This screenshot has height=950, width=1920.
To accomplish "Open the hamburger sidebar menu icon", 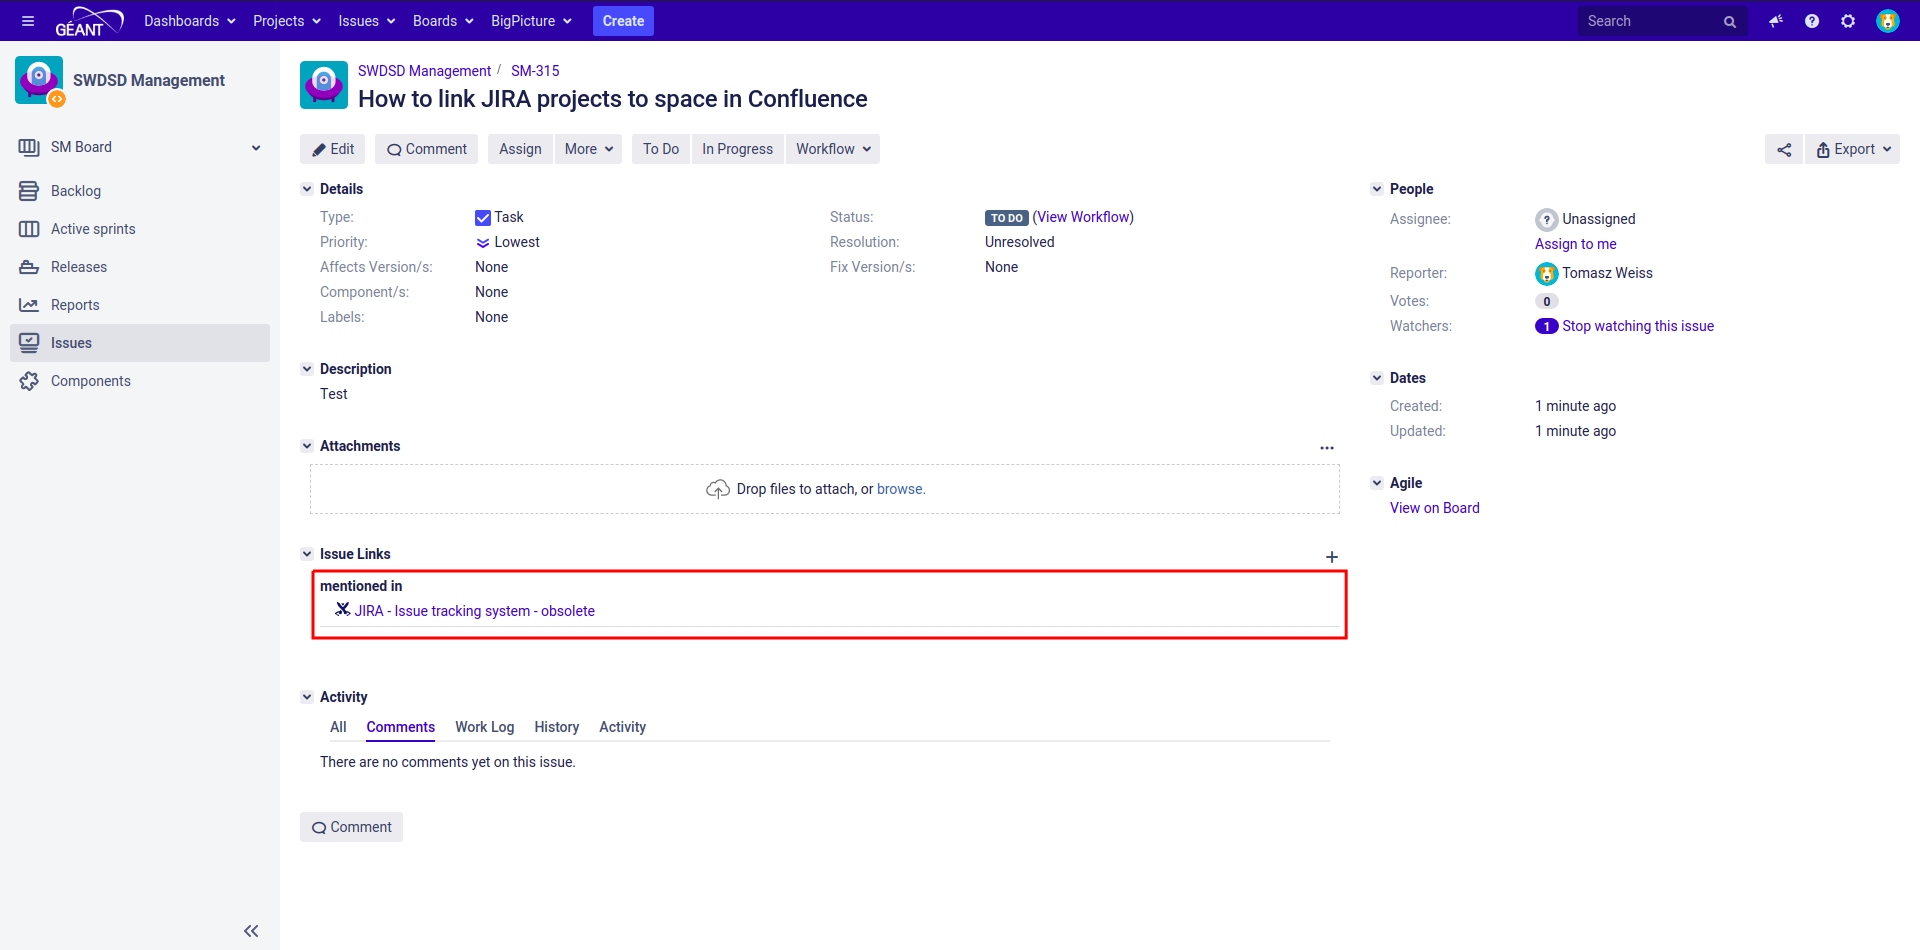I will [x=28, y=21].
